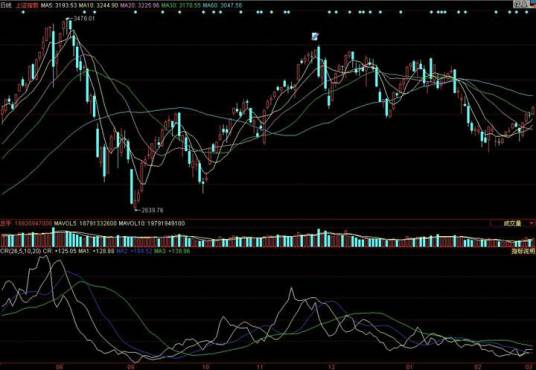536x370 pixels.
Task: Click the CR(26,5,10,20) indicator title
Action: pyautogui.click(x=21, y=251)
